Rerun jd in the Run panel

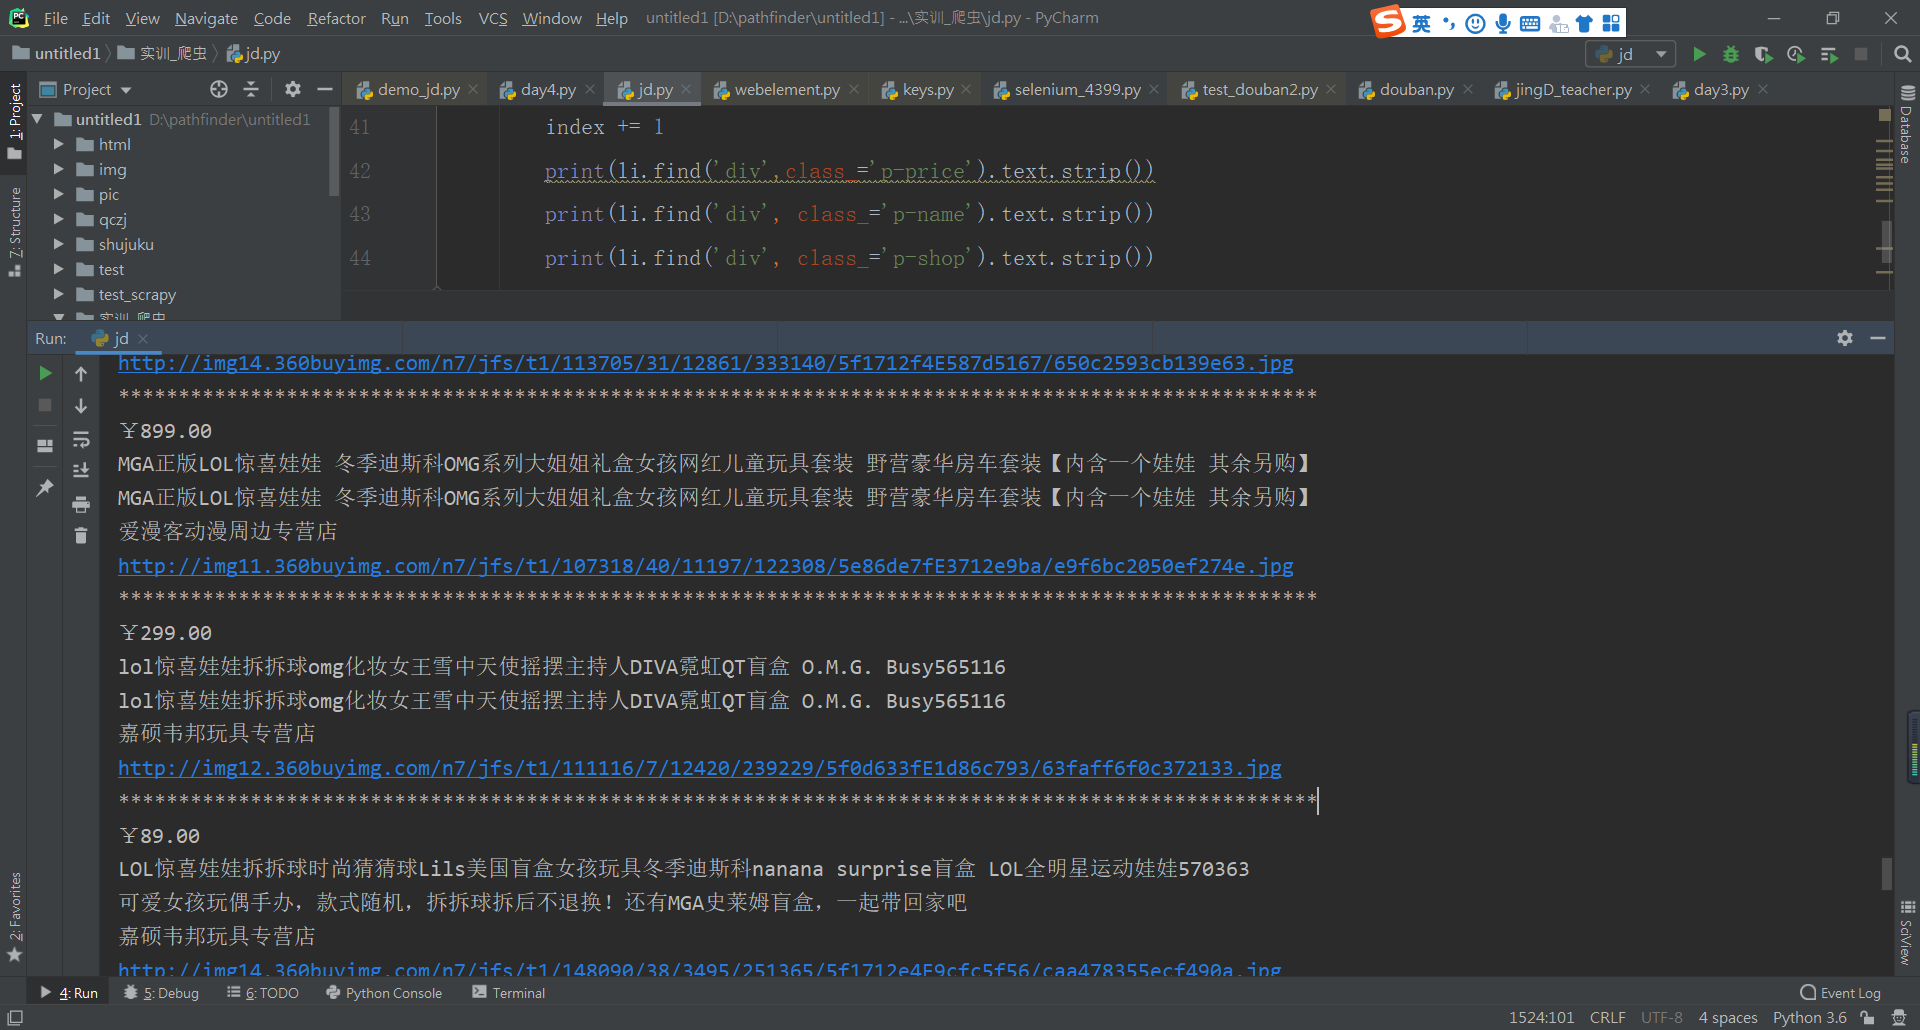point(45,373)
